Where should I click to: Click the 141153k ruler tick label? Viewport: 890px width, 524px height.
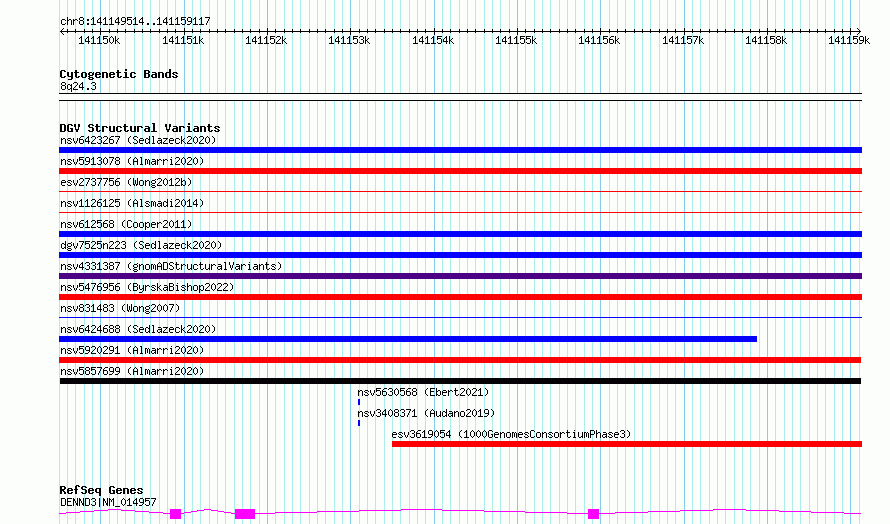(x=349, y=40)
